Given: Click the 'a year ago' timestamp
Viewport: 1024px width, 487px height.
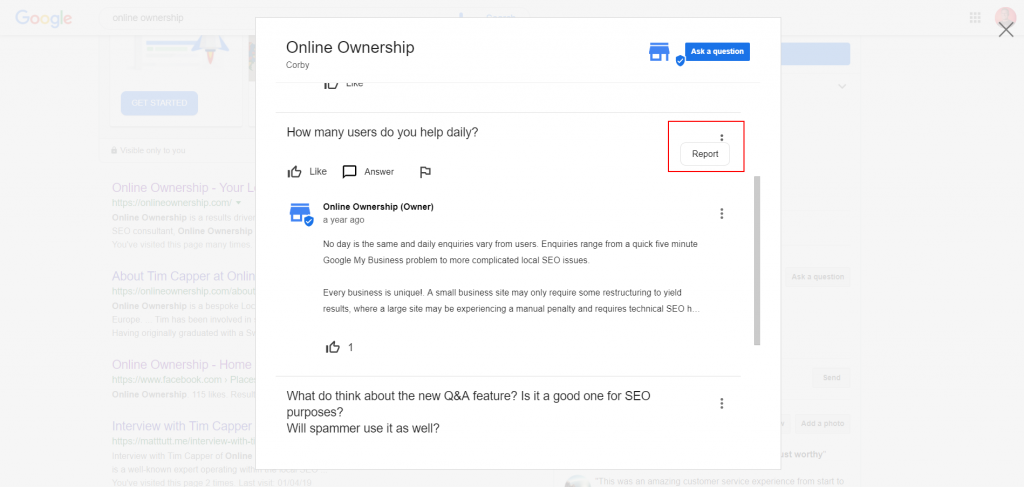Looking at the screenshot, I should tap(344, 220).
